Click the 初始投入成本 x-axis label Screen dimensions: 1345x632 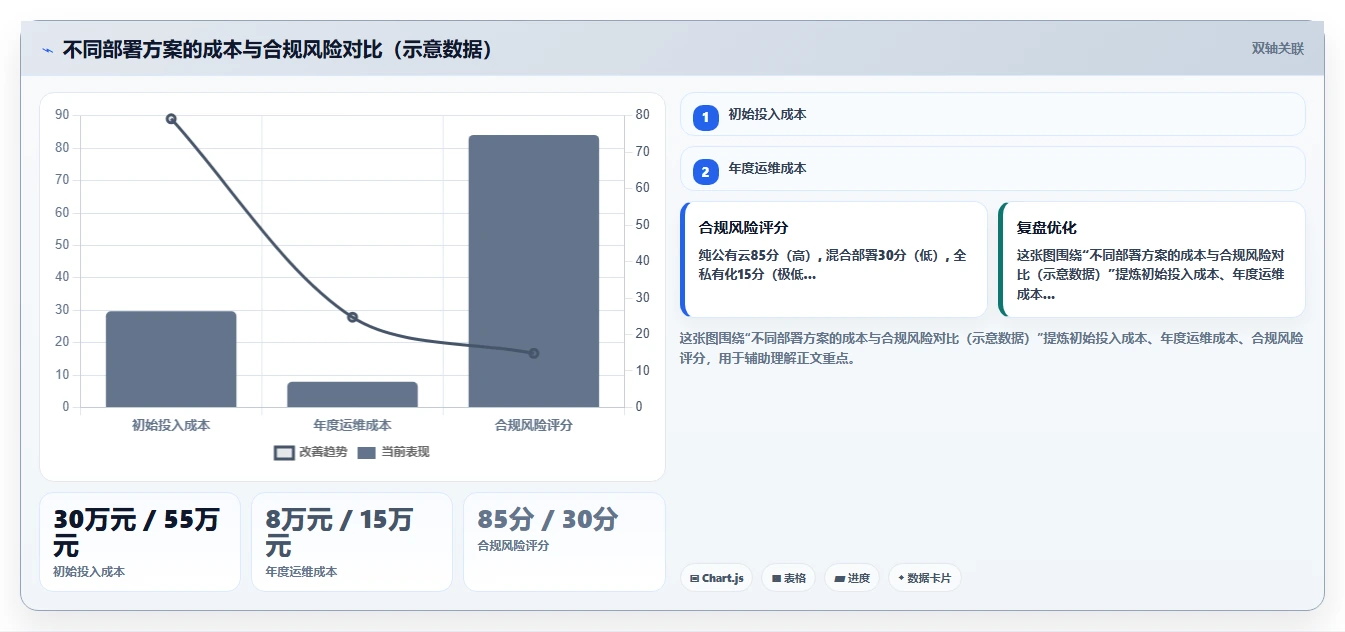171,425
